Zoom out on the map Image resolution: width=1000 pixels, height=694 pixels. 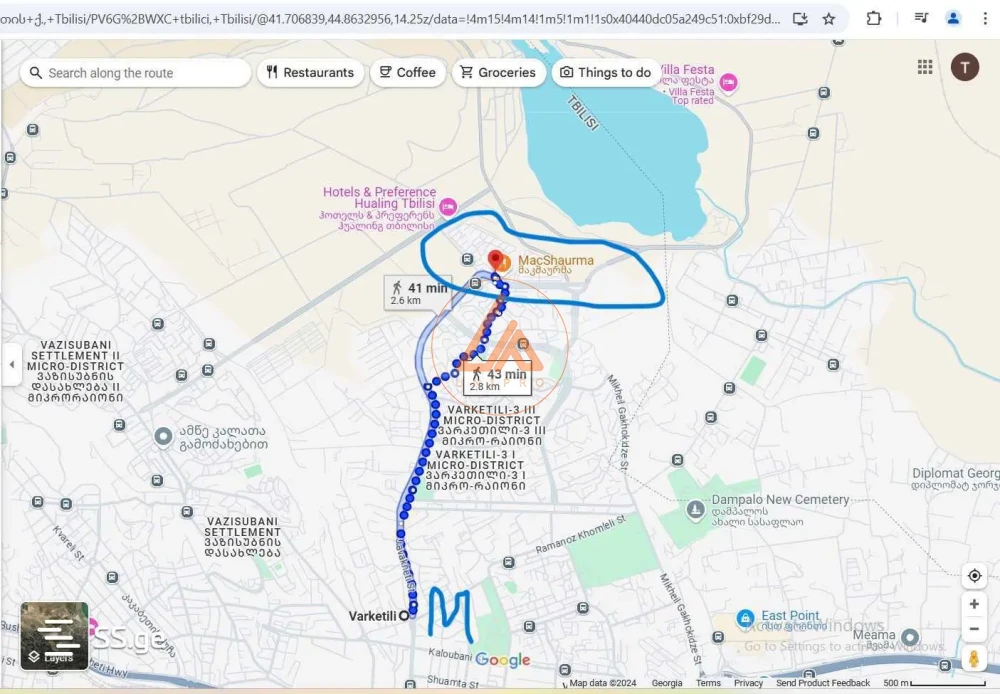coord(974,629)
